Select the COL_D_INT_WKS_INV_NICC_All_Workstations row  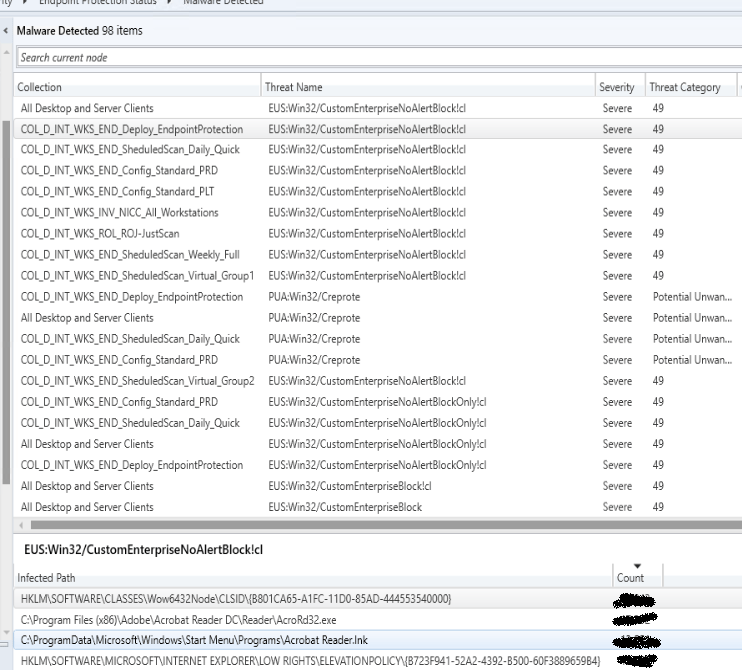pyautogui.click(x=132, y=213)
